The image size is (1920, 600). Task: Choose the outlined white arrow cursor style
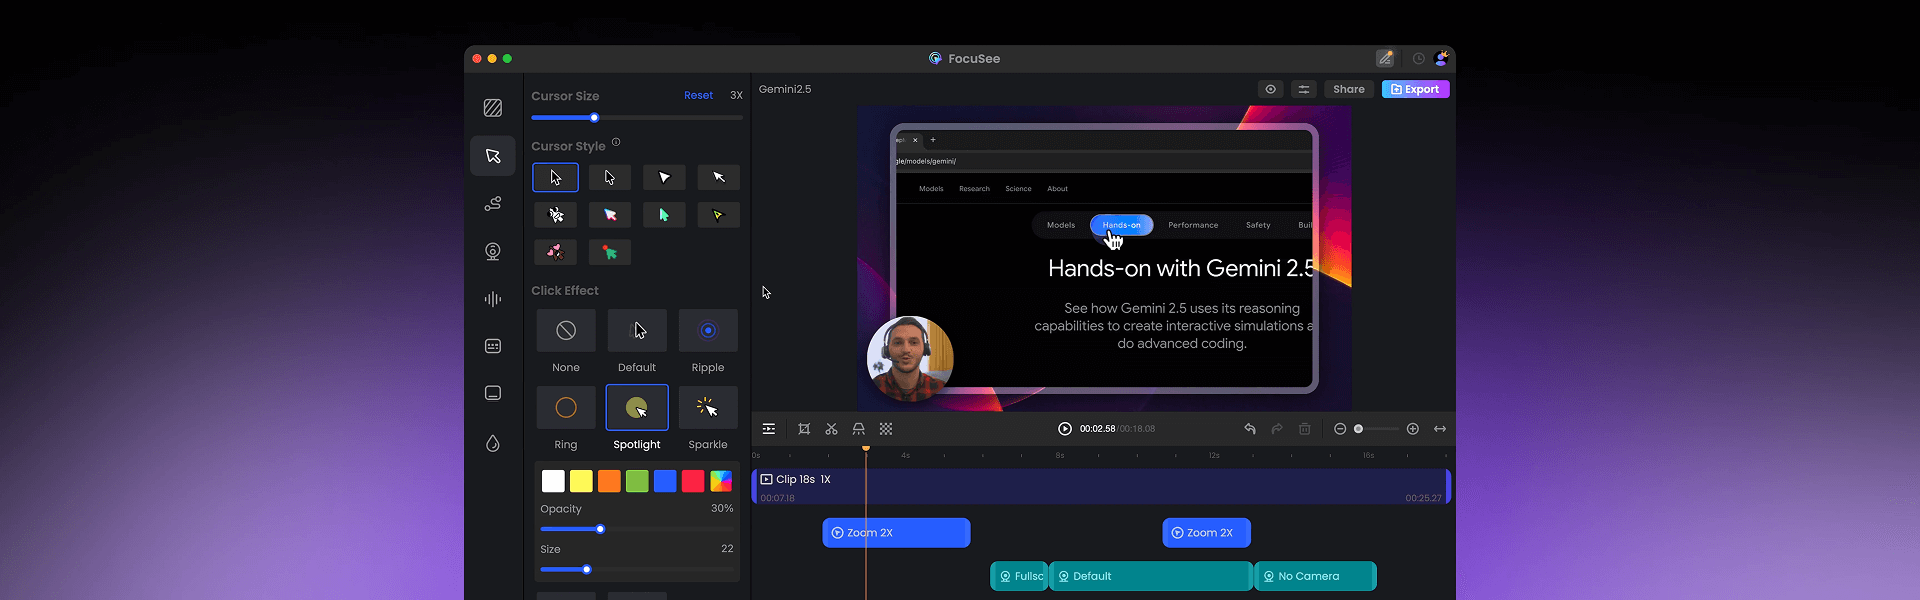point(556,177)
